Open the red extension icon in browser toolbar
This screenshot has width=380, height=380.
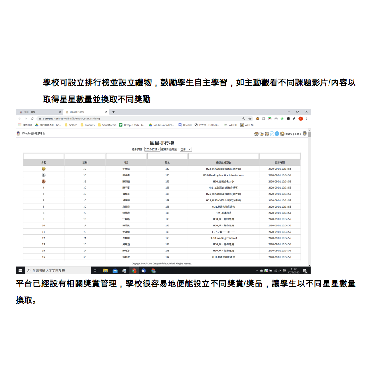(301, 119)
